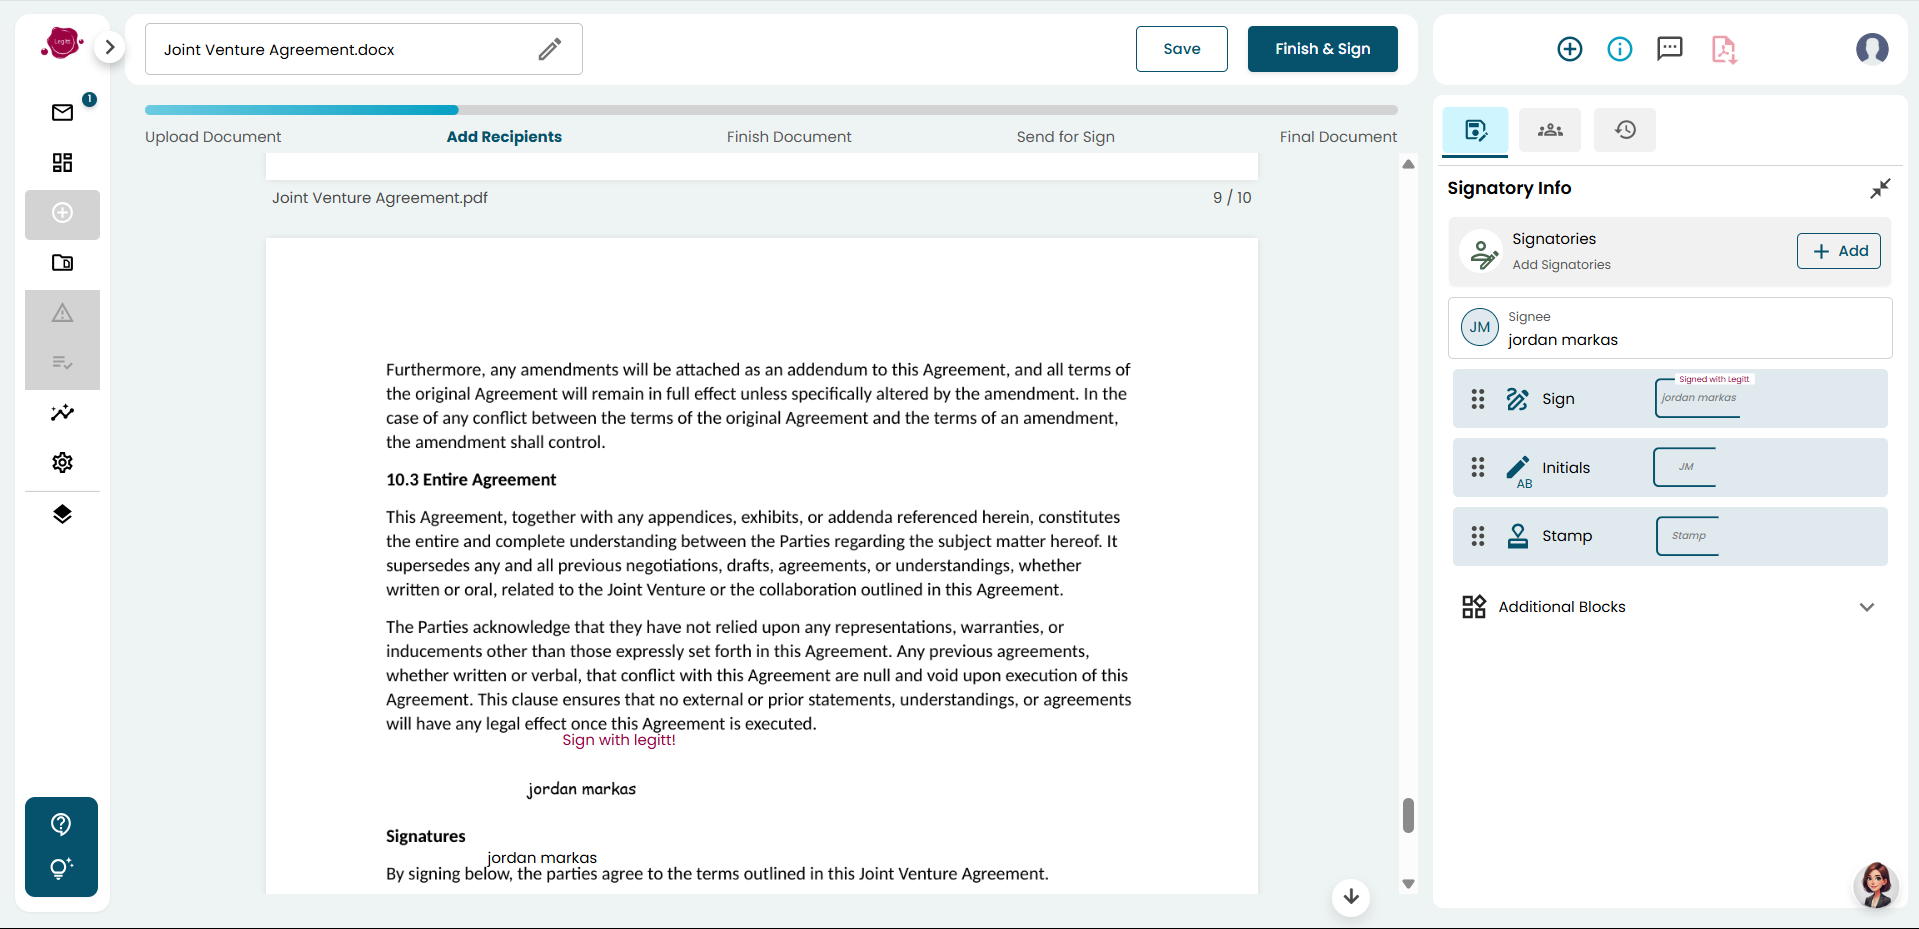Go to Send for Sign step
The image size is (1919, 929).
click(x=1065, y=137)
